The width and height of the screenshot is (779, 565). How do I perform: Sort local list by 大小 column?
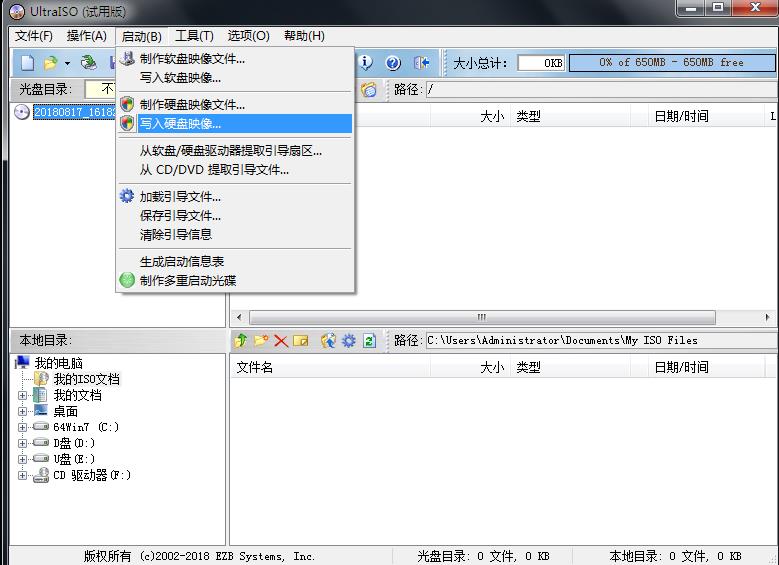pos(470,367)
